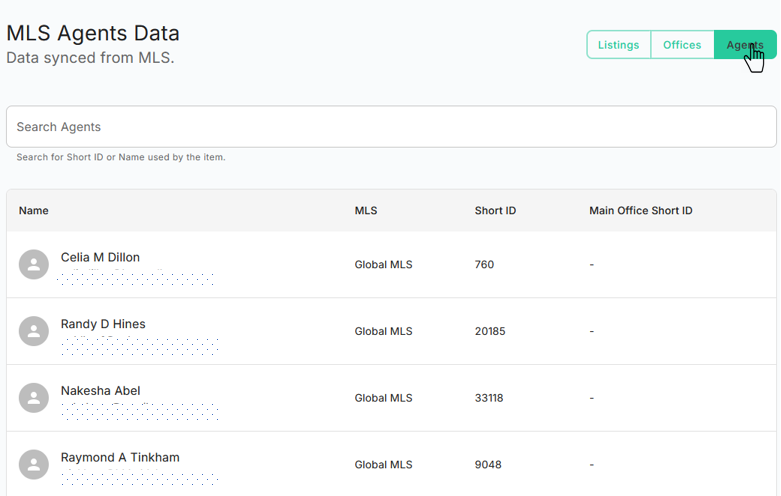
Task: Click Nakesha Abel's avatar icon
Action: pyautogui.click(x=34, y=397)
